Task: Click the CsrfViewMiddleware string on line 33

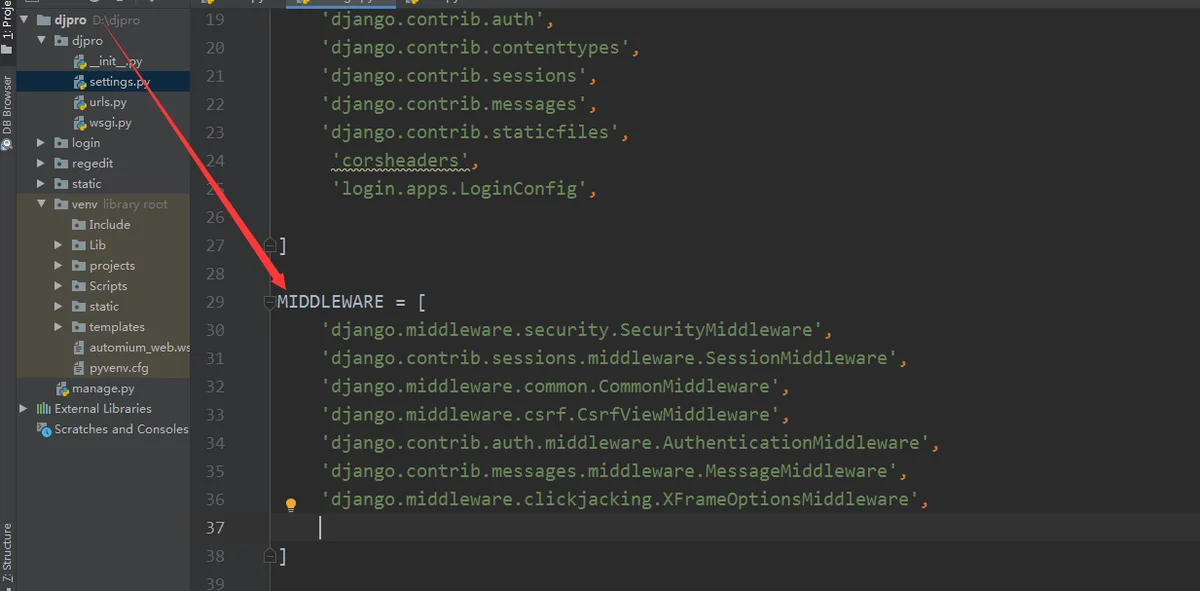Action: (550, 414)
